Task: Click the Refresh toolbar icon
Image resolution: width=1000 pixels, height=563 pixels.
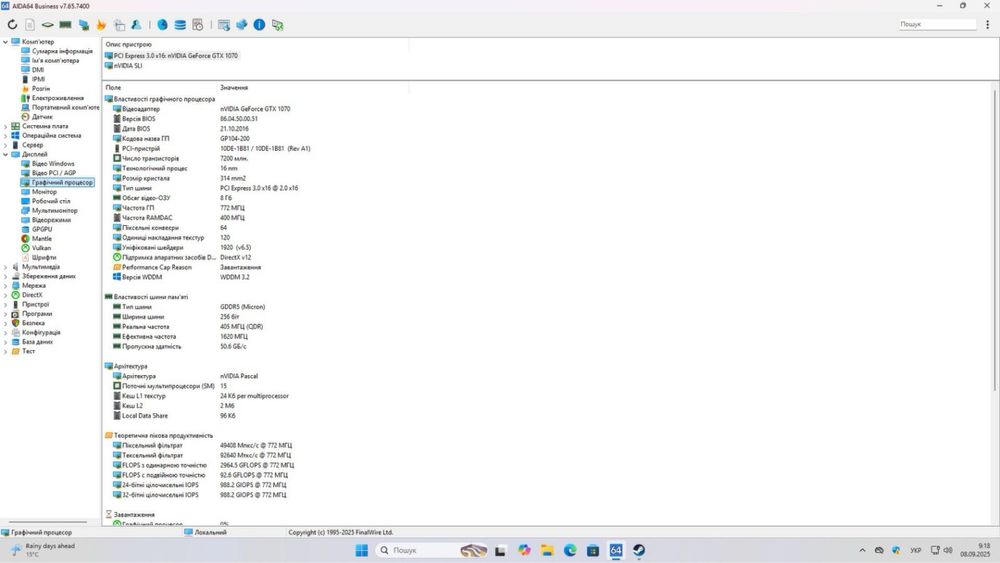Action: (x=12, y=25)
